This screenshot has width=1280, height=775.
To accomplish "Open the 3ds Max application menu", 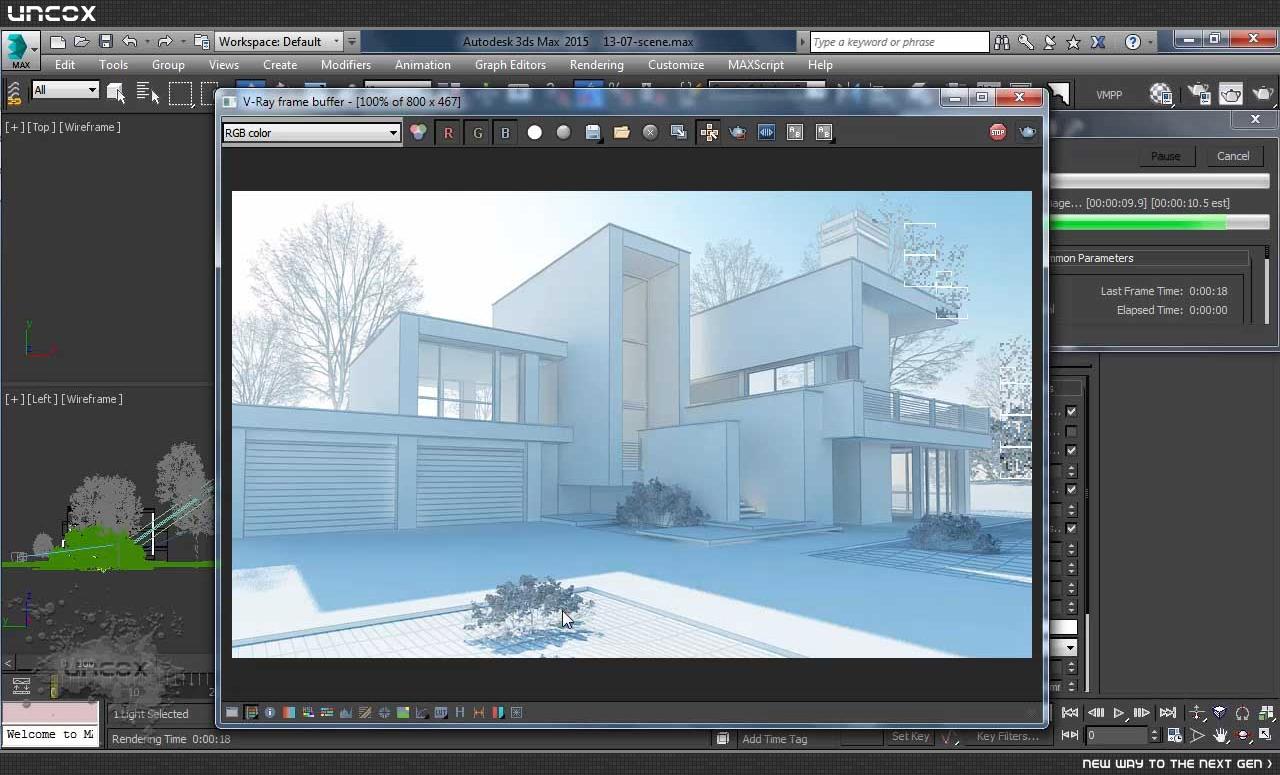I will pos(19,50).
